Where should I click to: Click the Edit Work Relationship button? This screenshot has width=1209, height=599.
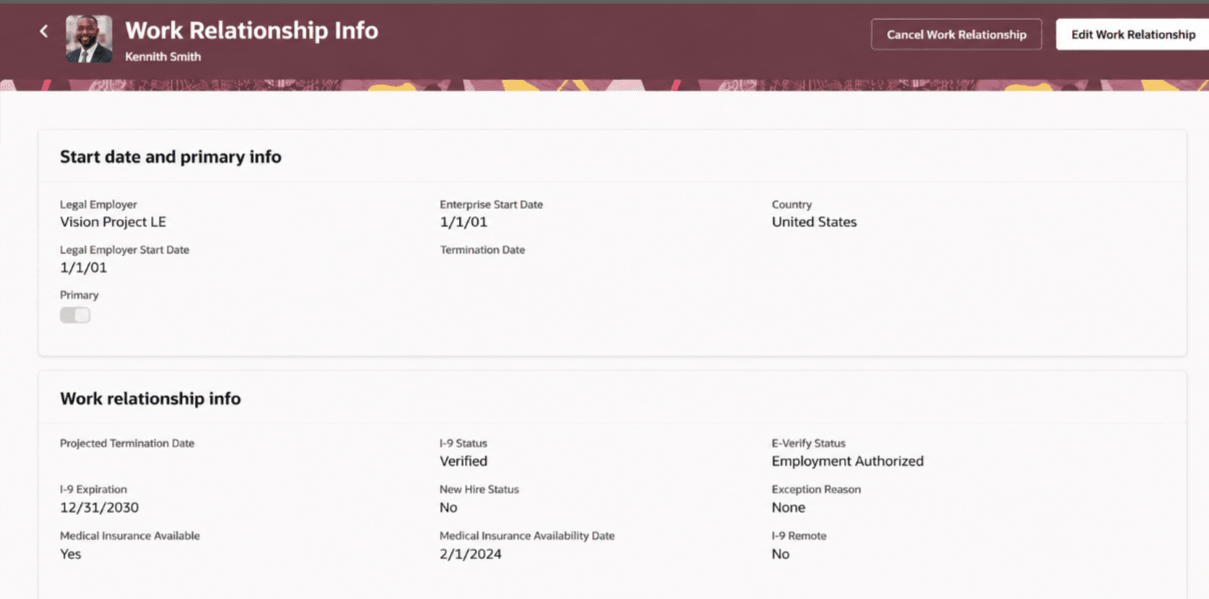(x=1133, y=34)
